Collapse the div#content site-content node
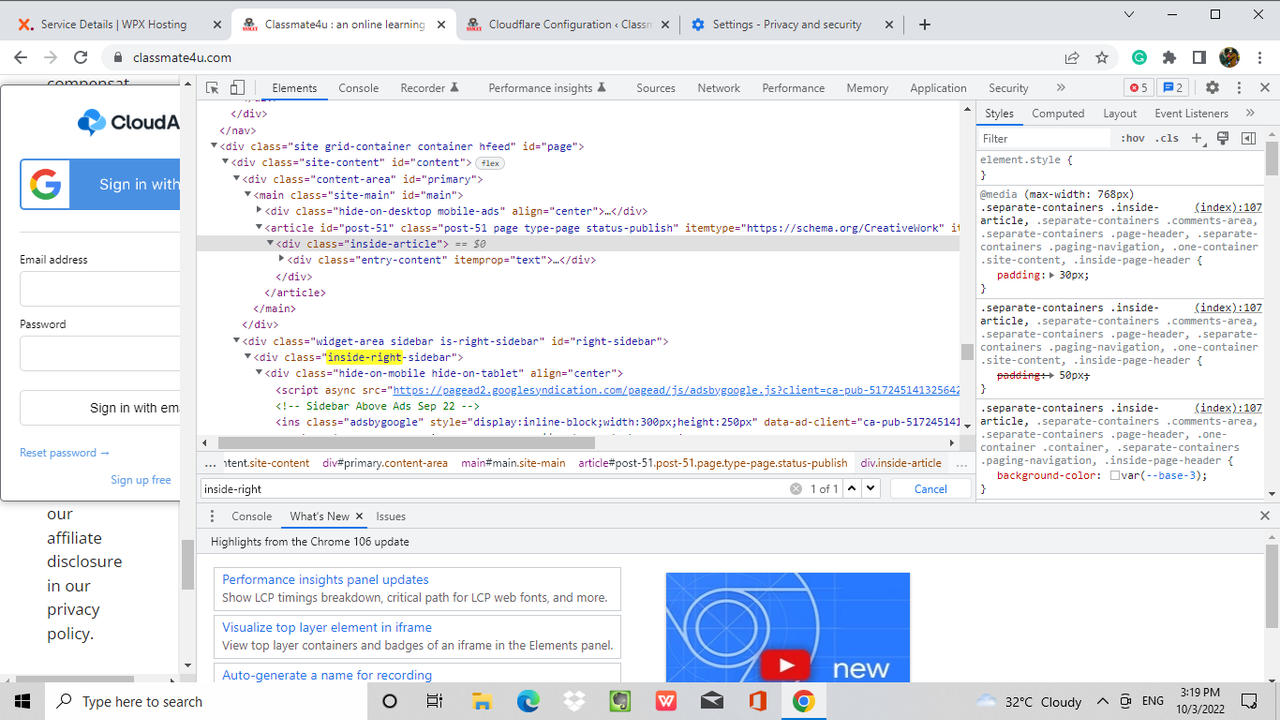1280x720 pixels. tap(226, 162)
